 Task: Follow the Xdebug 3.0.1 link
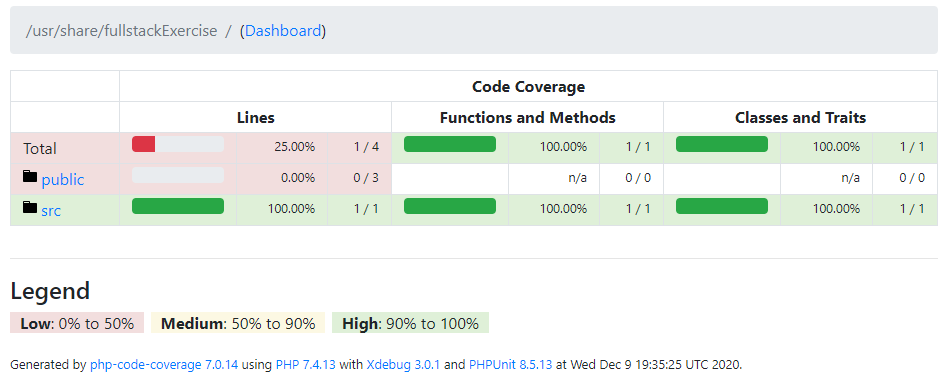[x=403, y=365]
